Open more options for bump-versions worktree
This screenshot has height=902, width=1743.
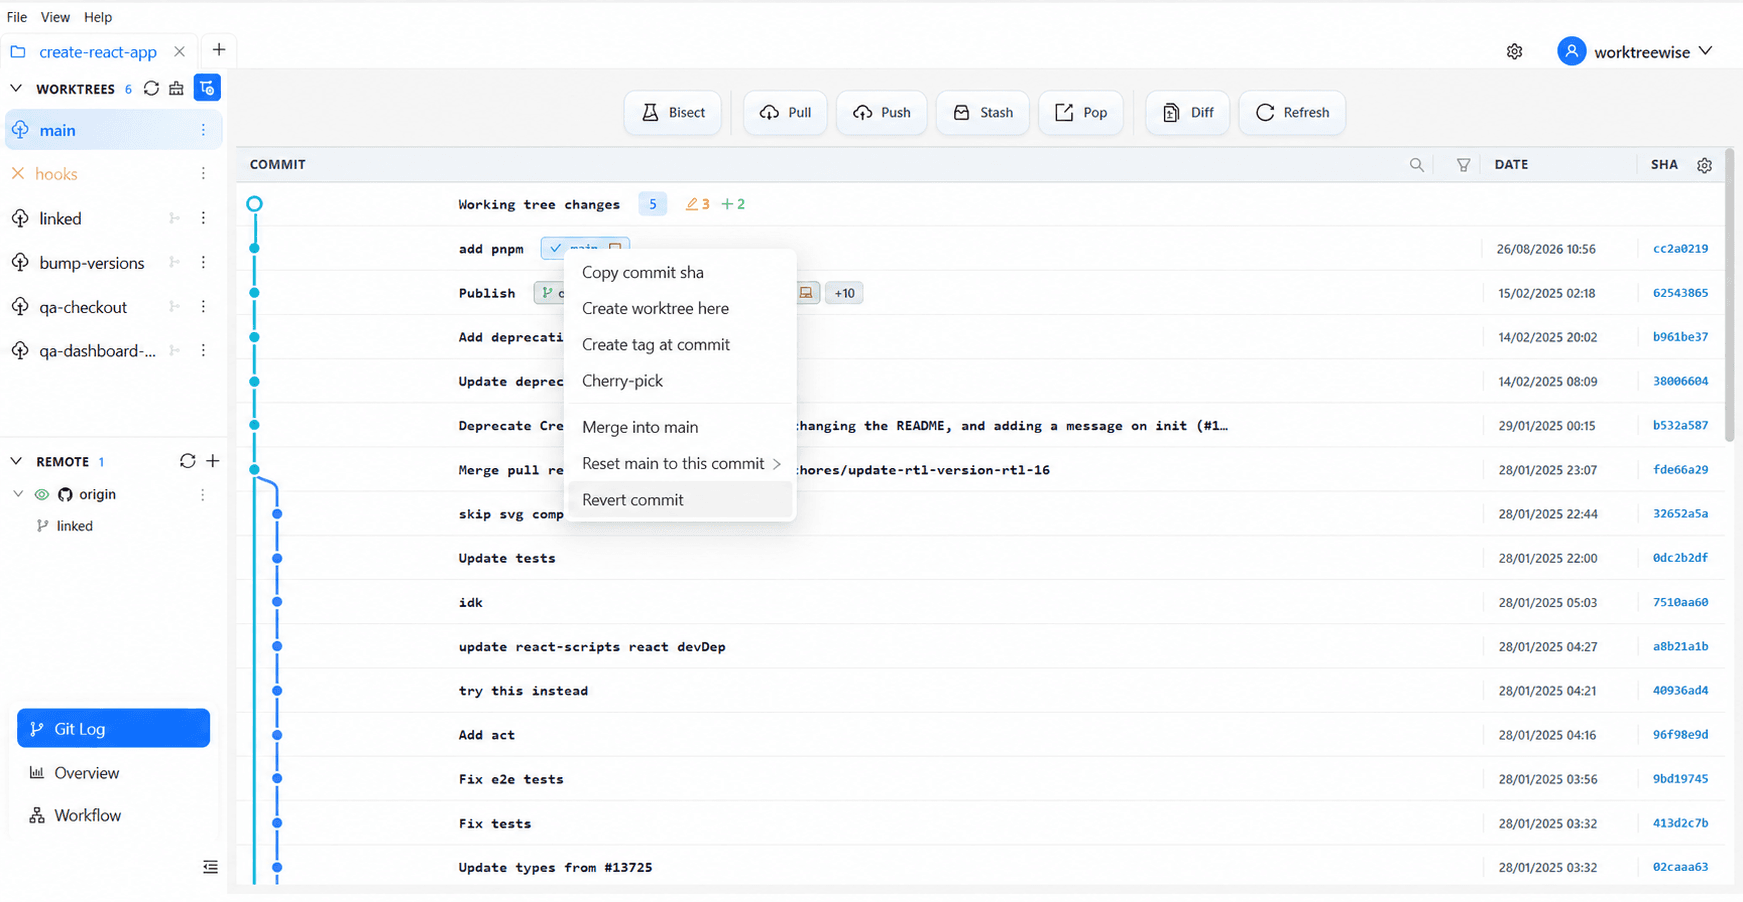(203, 262)
